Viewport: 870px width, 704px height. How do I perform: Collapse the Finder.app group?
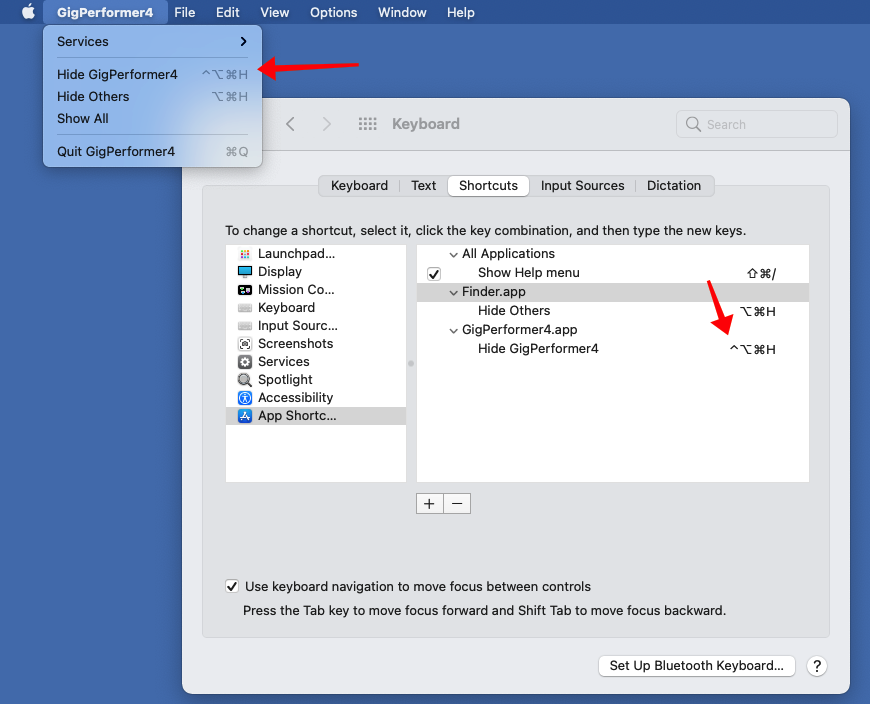coord(453,292)
